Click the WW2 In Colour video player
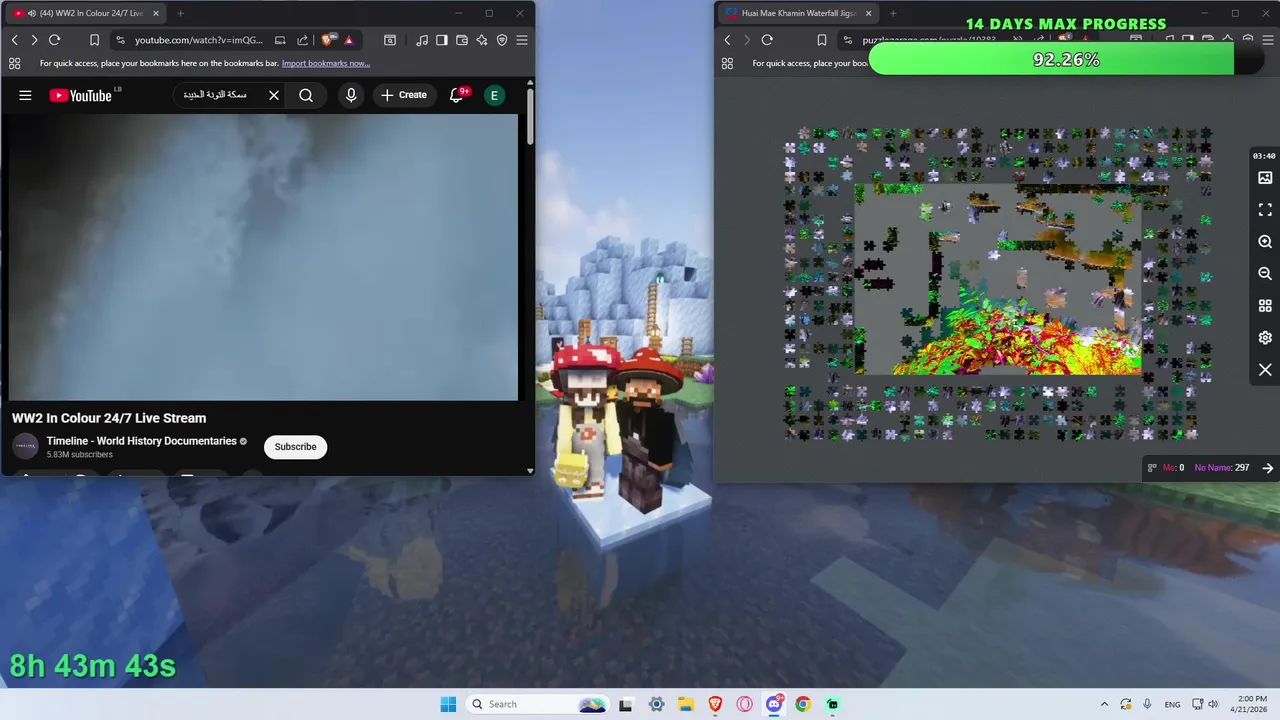Image resolution: width=1280 pixels, height=720 pixels. click(x=263, y=257)
